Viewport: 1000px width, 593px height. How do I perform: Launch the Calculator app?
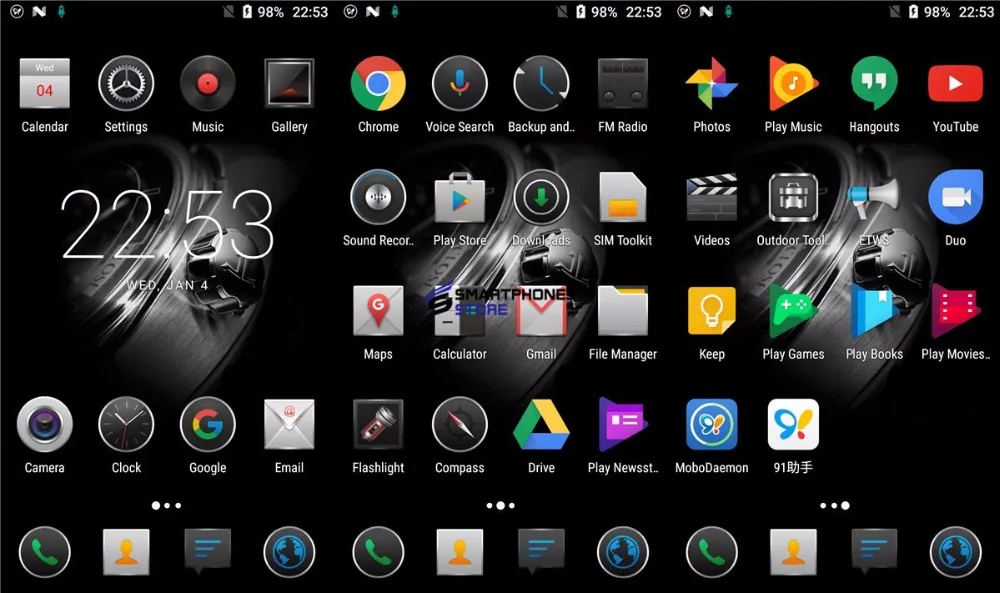pos(460,311)
